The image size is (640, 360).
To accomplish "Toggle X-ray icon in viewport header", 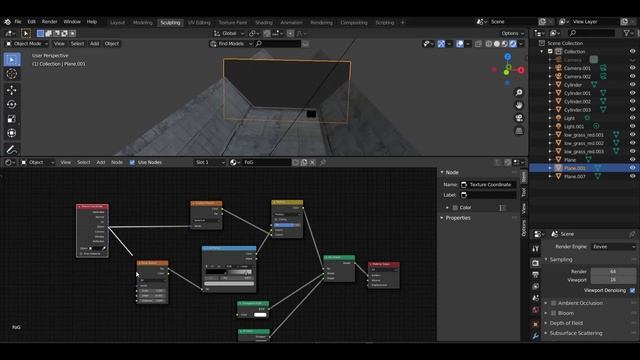I will click(x=478, y=44).
